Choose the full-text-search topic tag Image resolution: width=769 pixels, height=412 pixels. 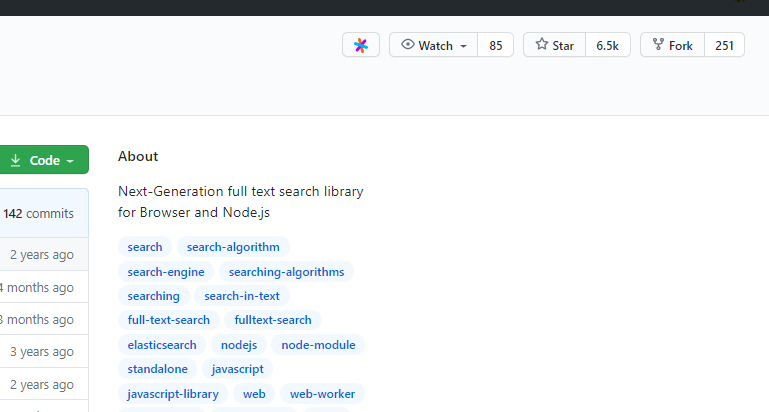(169, 320)
